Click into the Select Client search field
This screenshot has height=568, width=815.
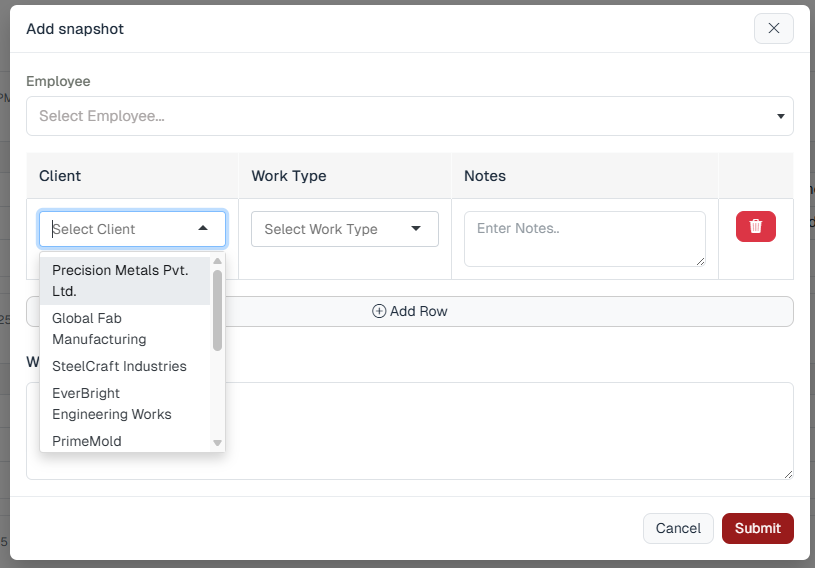(x=115, y=229)
